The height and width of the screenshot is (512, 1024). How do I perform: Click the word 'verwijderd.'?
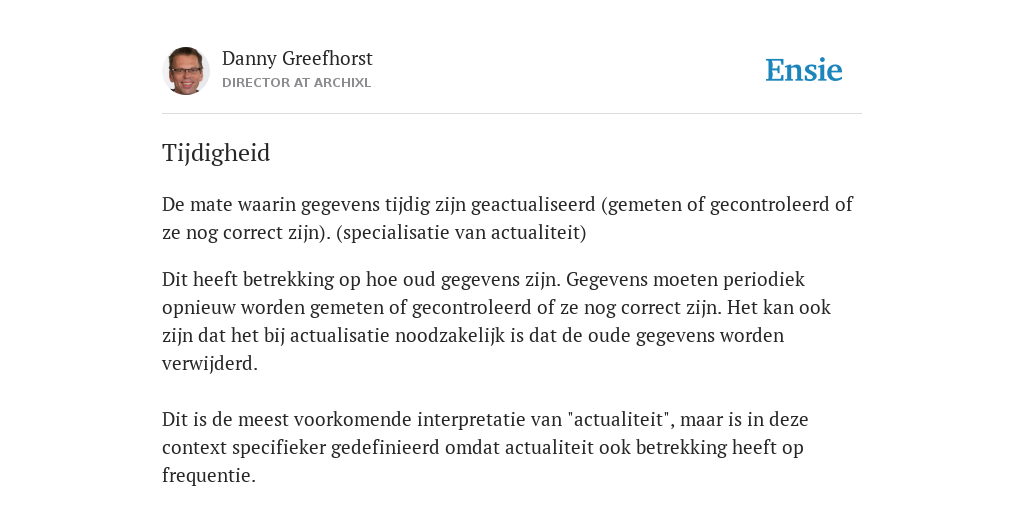[210, 364]
